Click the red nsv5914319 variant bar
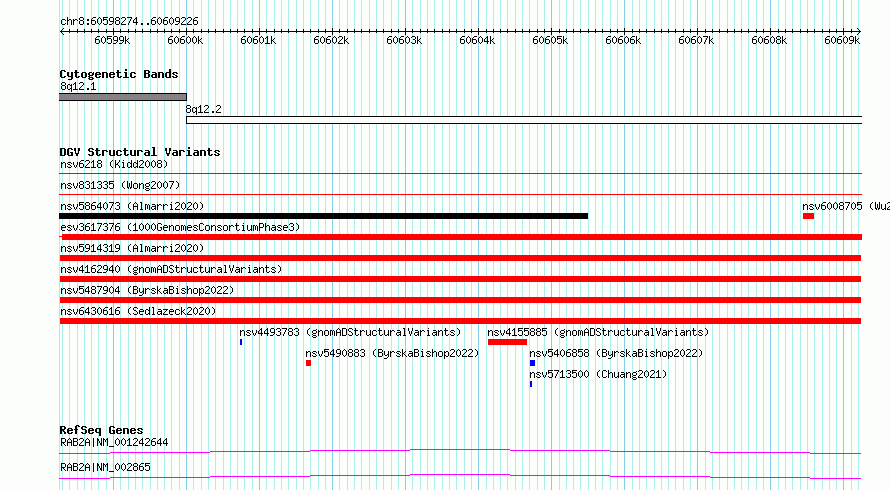The image size is (890, 490). [460, 258]
